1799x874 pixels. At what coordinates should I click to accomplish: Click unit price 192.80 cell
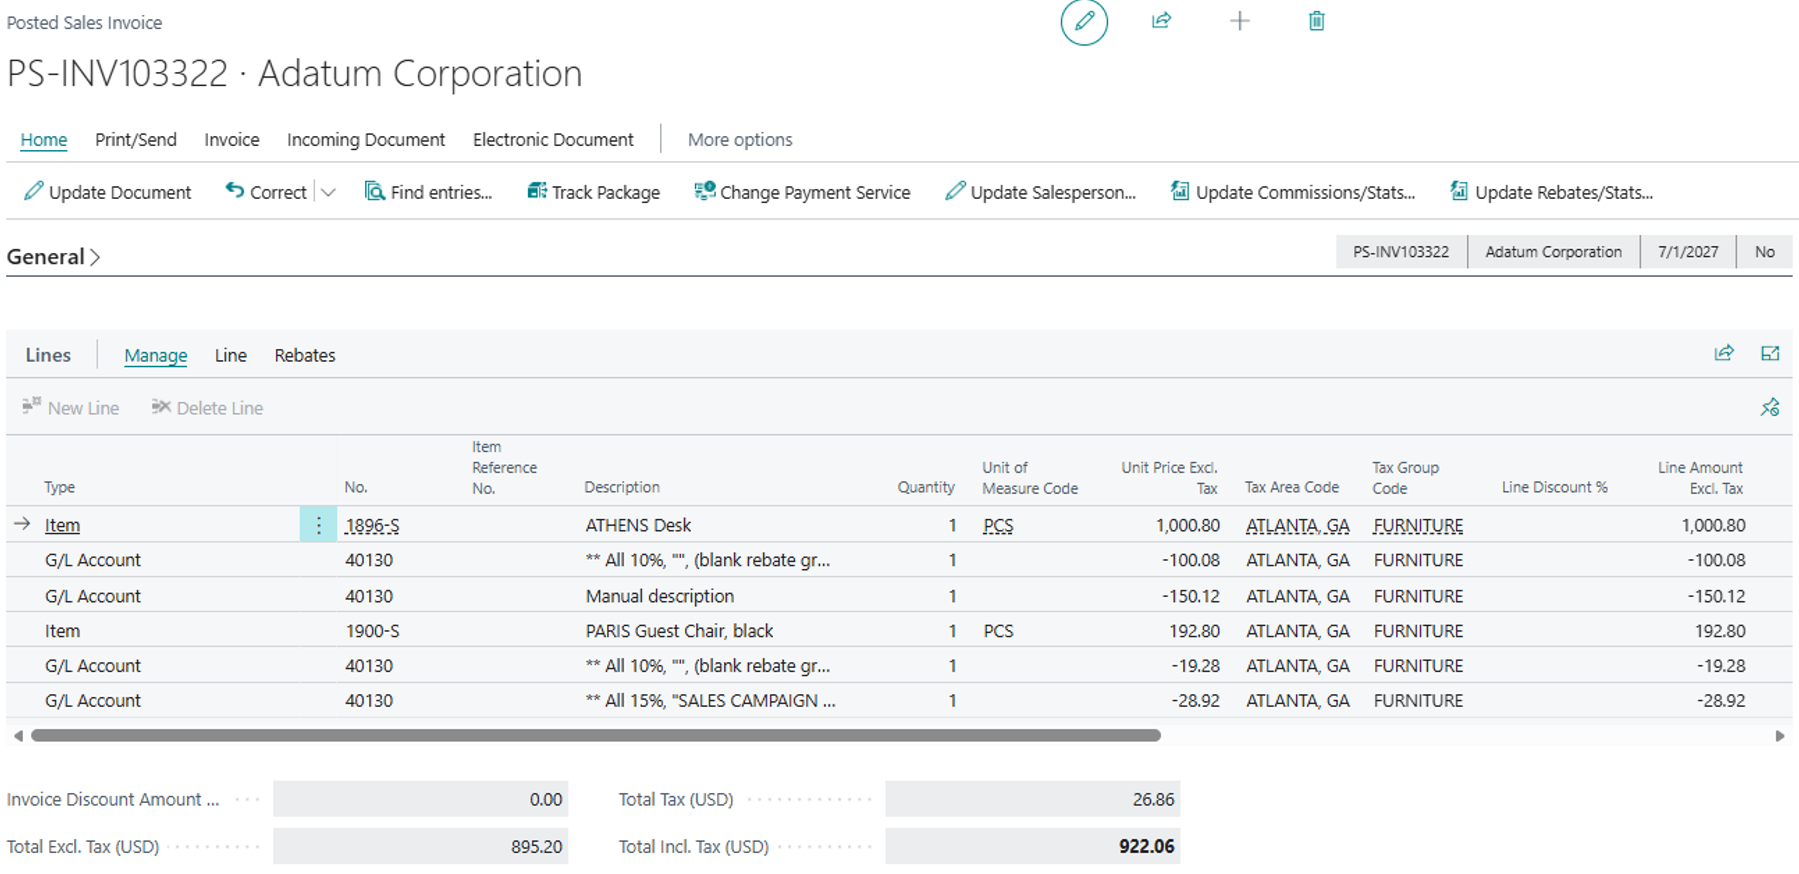tap(1195, 631)
